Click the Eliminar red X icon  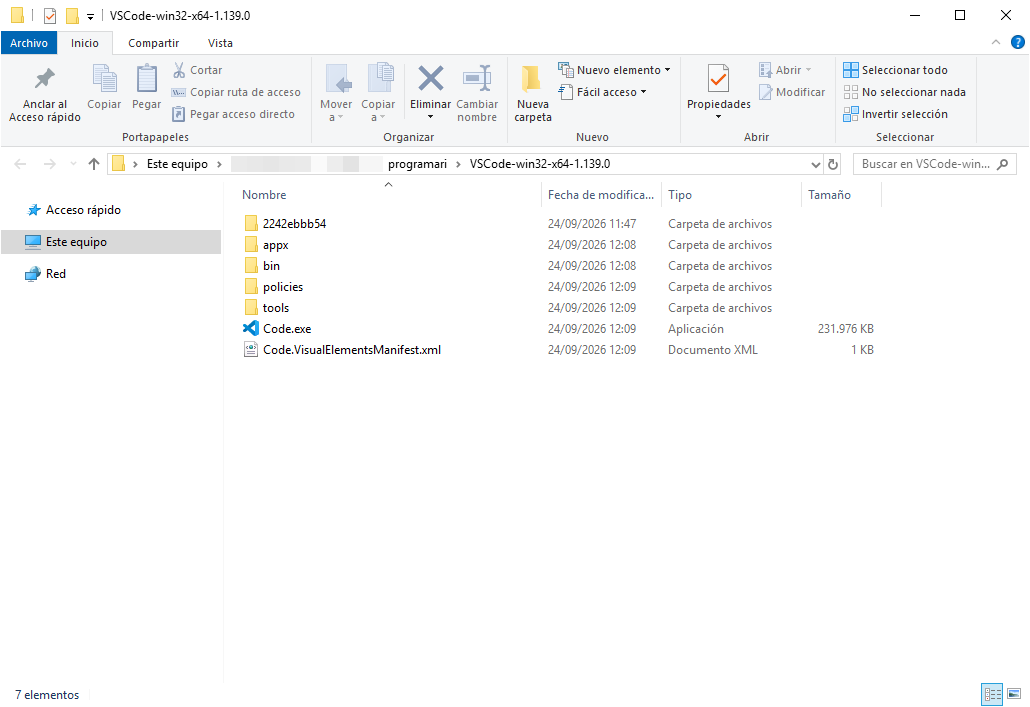click(430, 80)
